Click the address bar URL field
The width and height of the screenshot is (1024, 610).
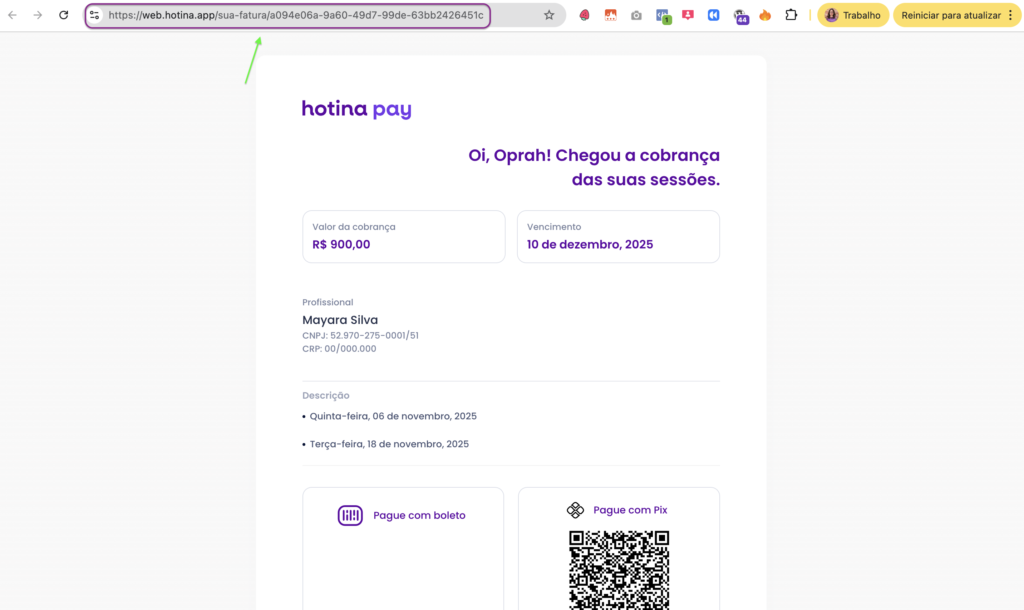300,15
